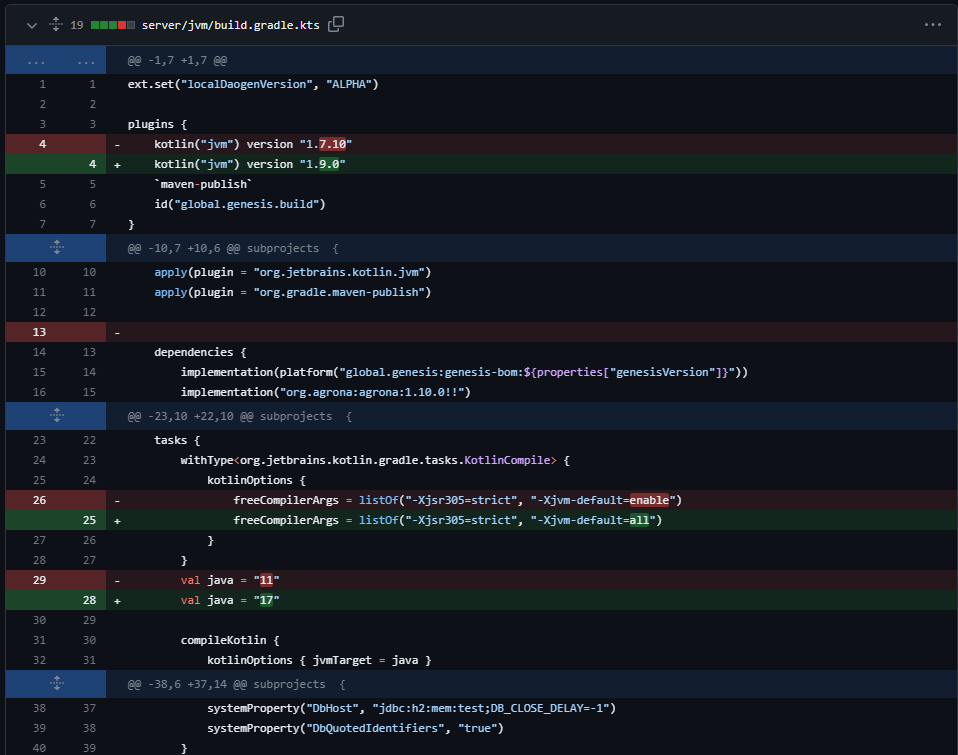Image resolution: width=958 pixels, height=755 pixels.
Task: Click the added 'val java = "17"' code line
Action: click(x=230, y=600)
